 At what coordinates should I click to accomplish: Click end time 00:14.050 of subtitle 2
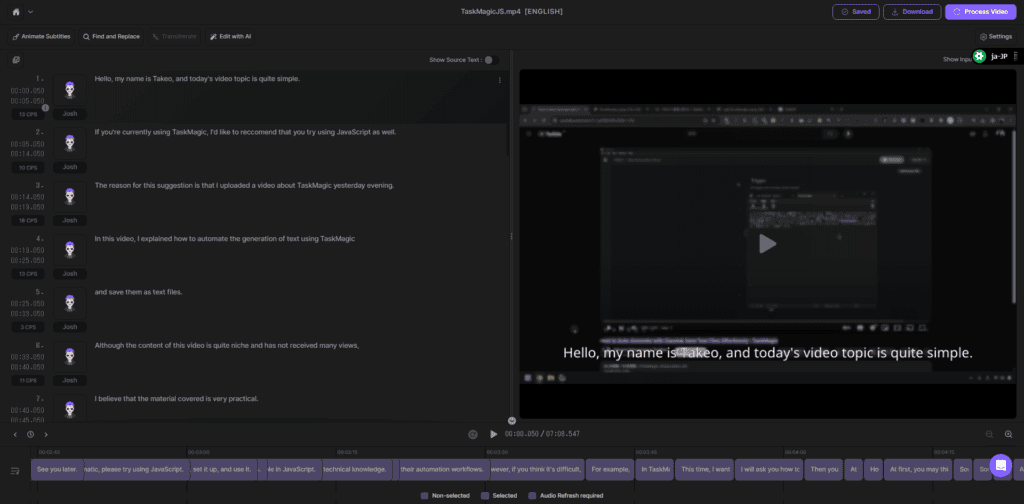(27, 154)
